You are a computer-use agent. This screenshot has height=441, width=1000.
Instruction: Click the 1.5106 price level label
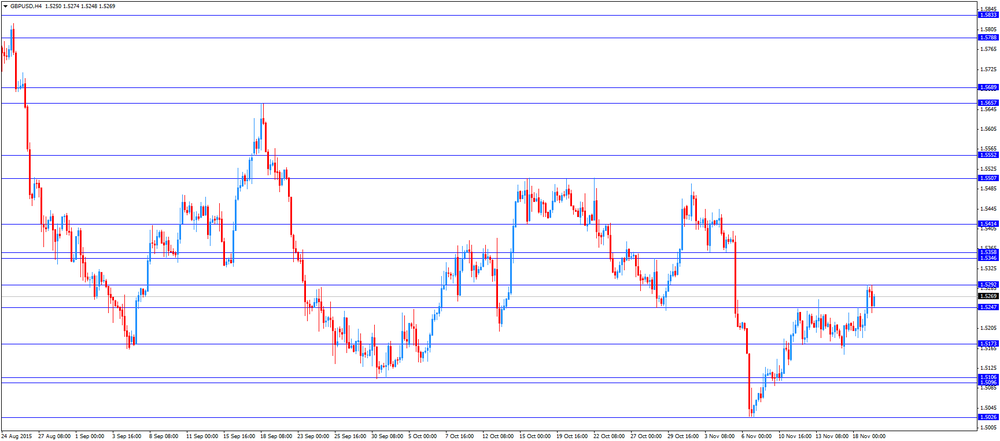(x=987, y=378)
